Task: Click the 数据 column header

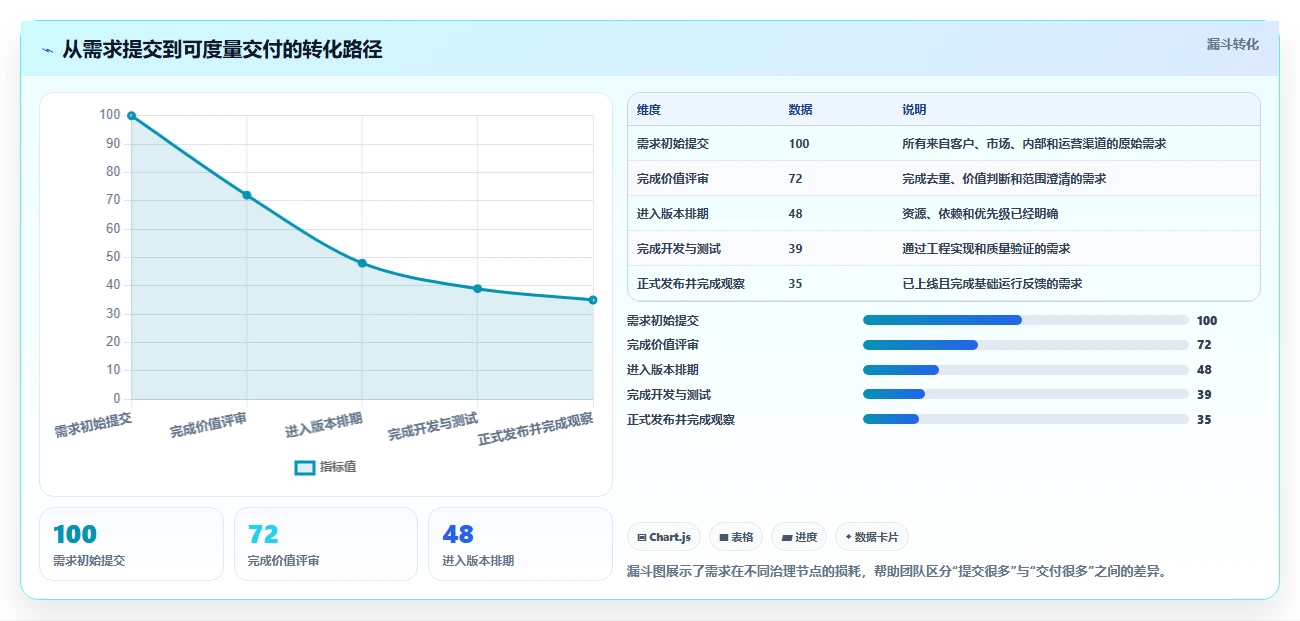Action: 800,110
